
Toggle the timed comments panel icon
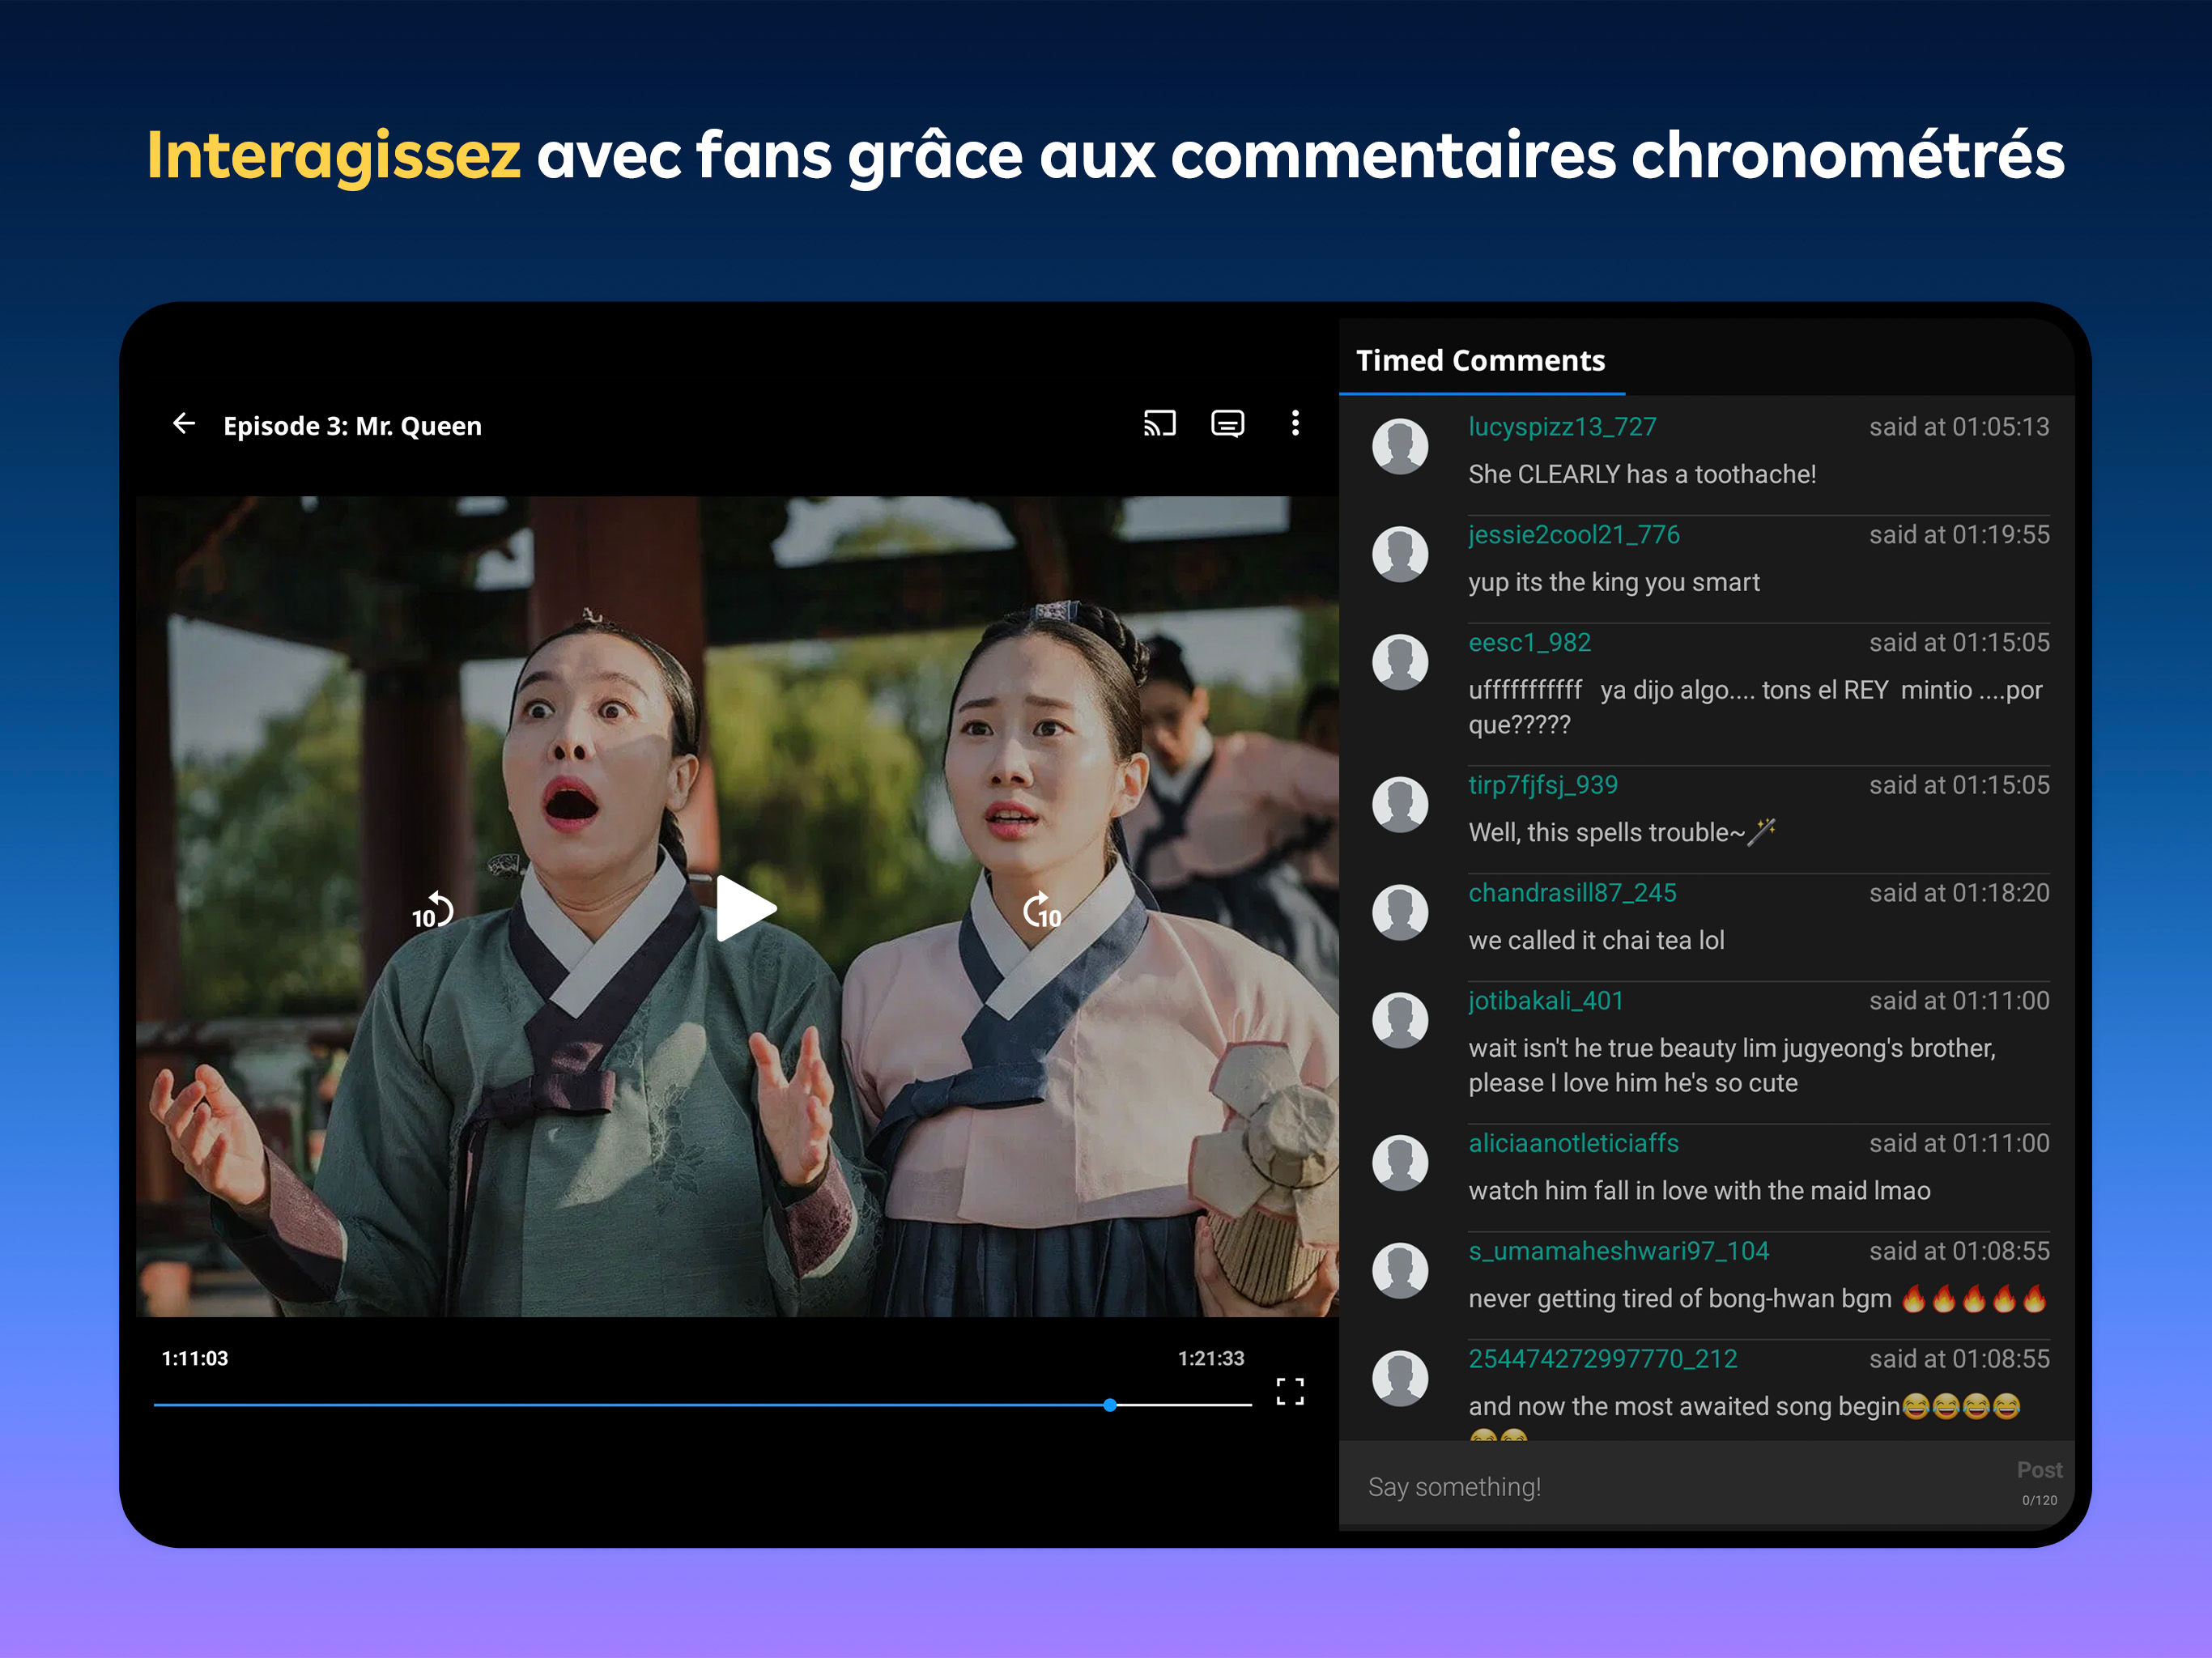click(x=1227, y=424)
